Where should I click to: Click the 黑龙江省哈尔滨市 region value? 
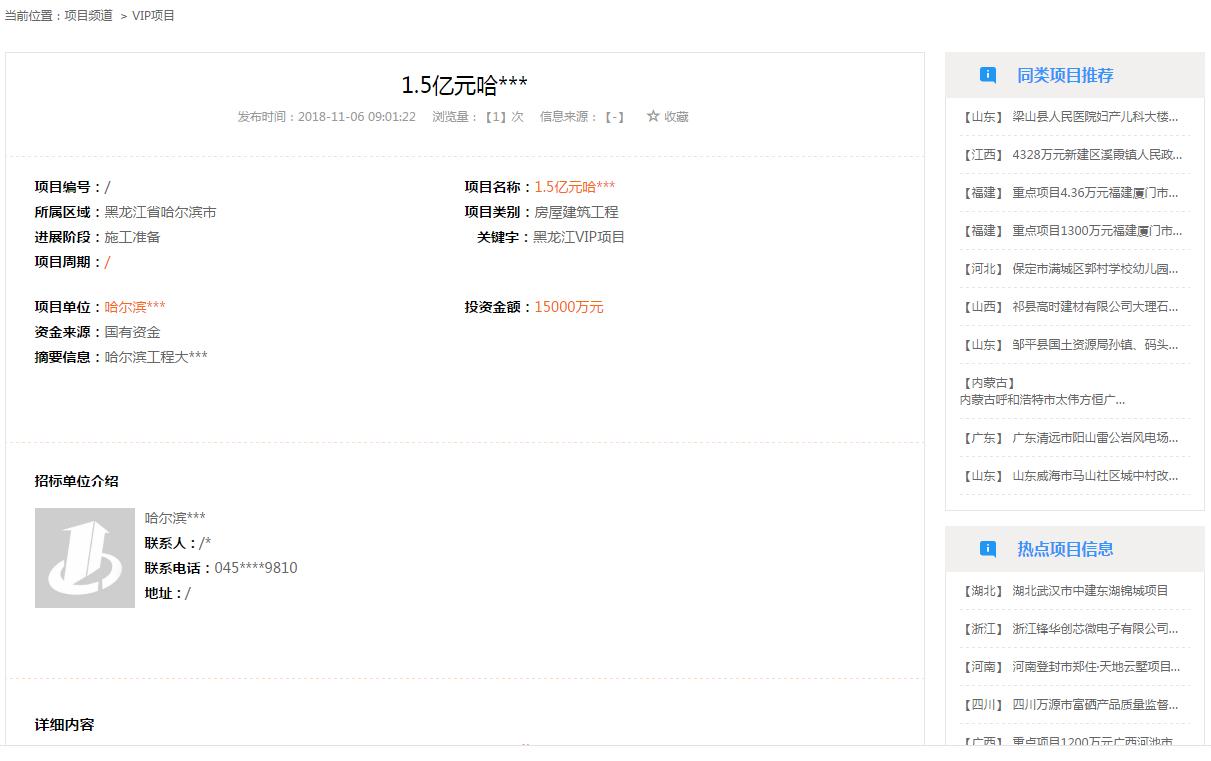click(160, 211)
